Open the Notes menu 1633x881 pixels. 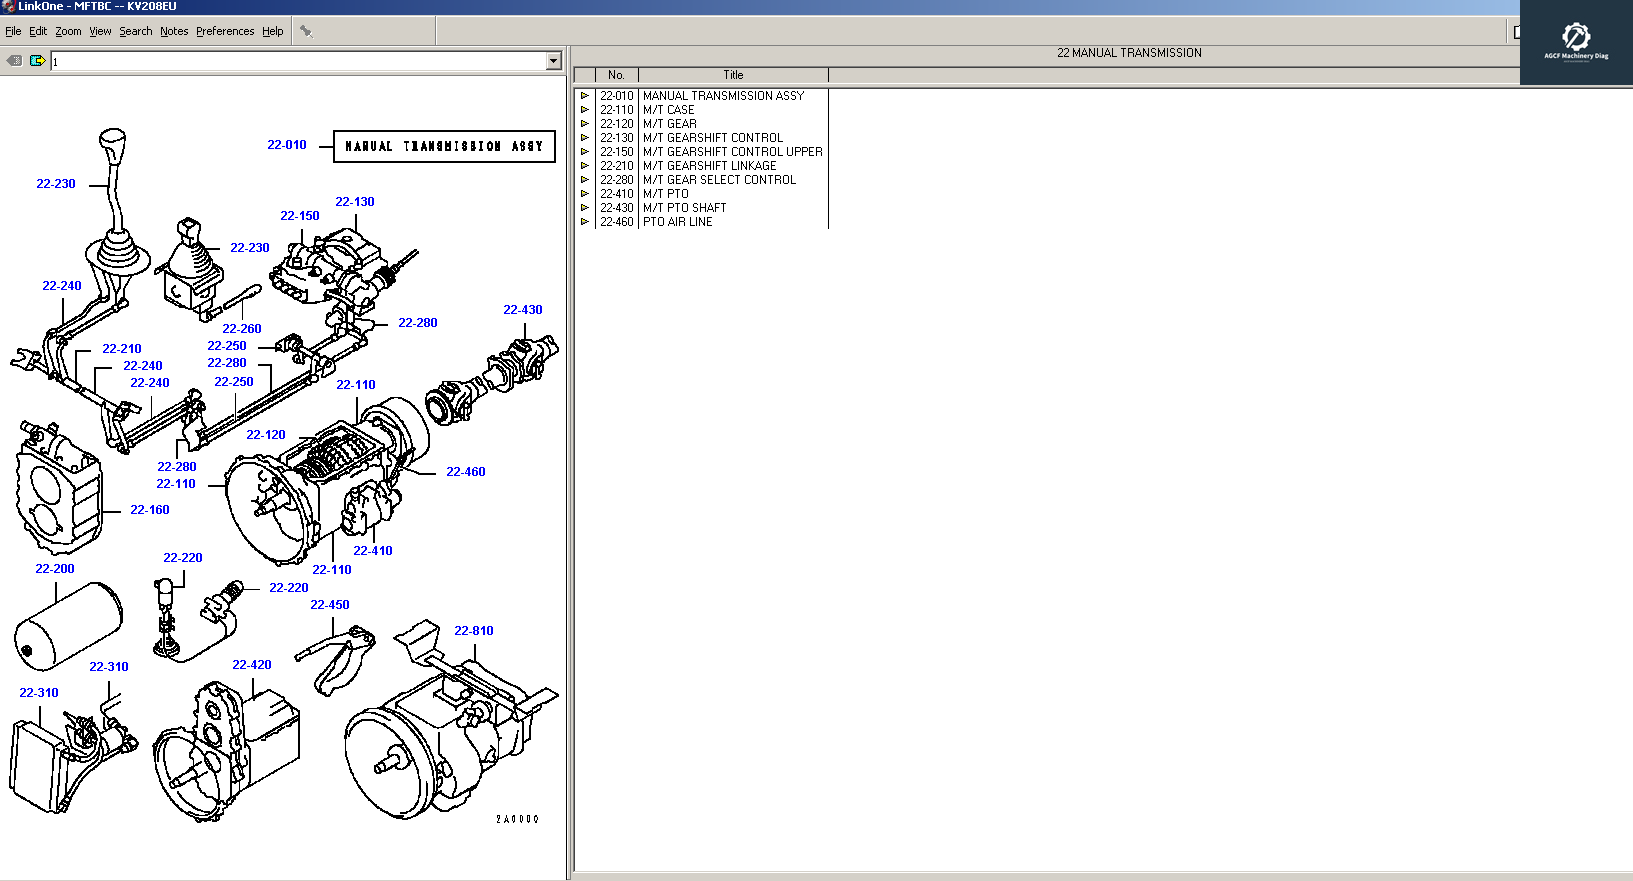(x=174, y=32)
